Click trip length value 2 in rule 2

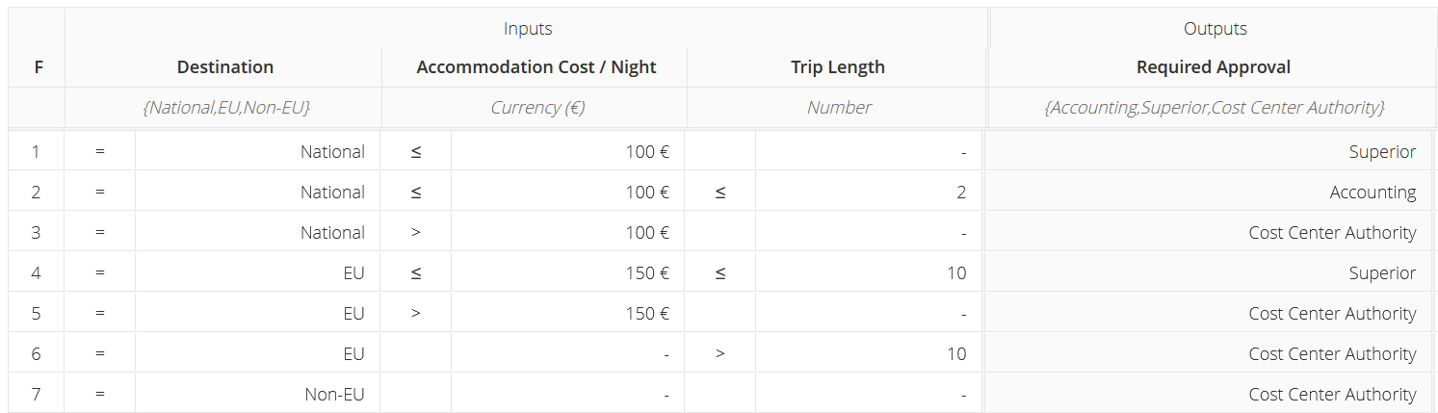[x=869, y=192]
